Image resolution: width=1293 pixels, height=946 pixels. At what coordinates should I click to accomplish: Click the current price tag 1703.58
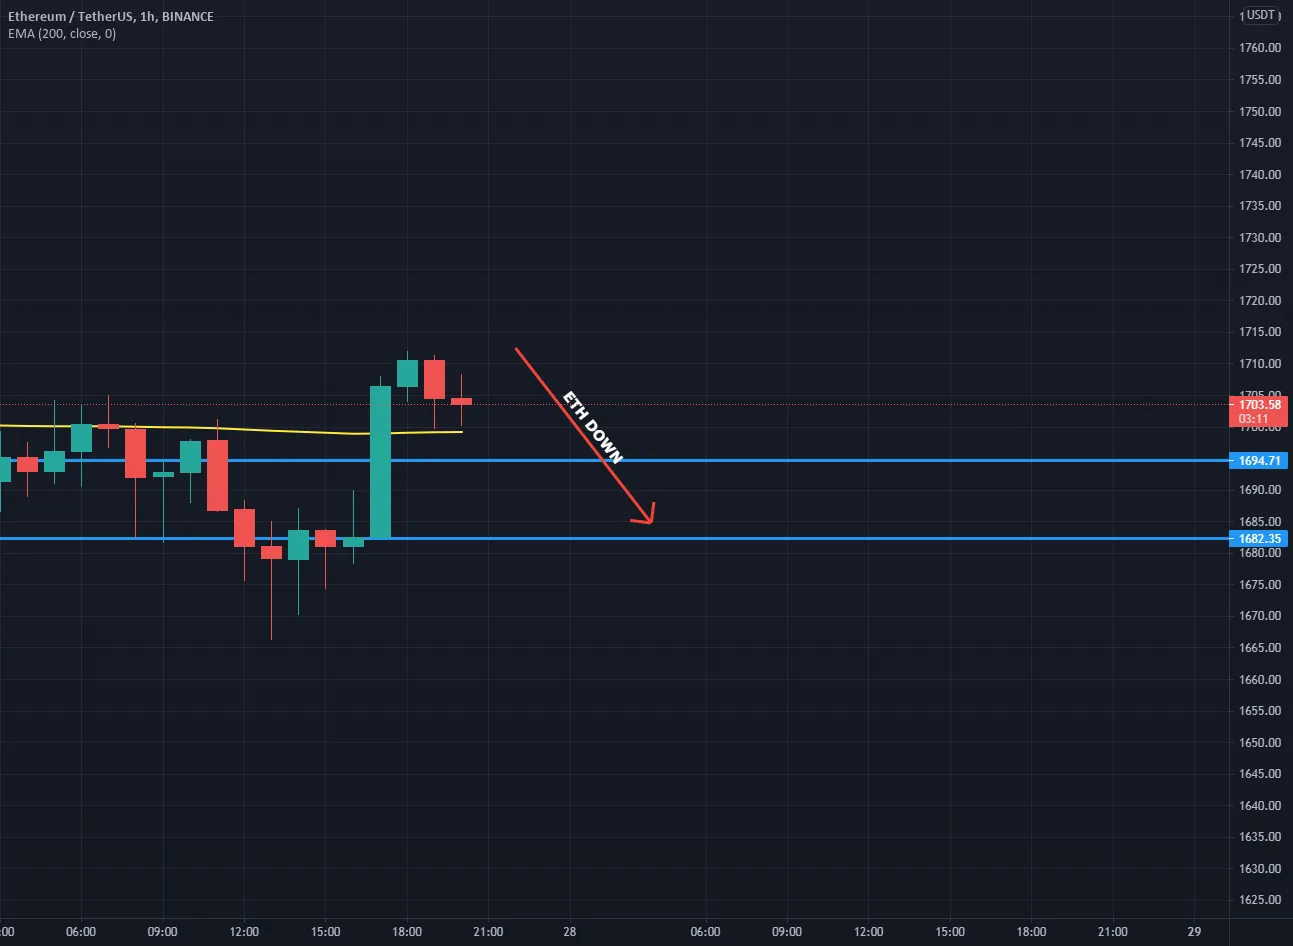[x=1259, y=405]
